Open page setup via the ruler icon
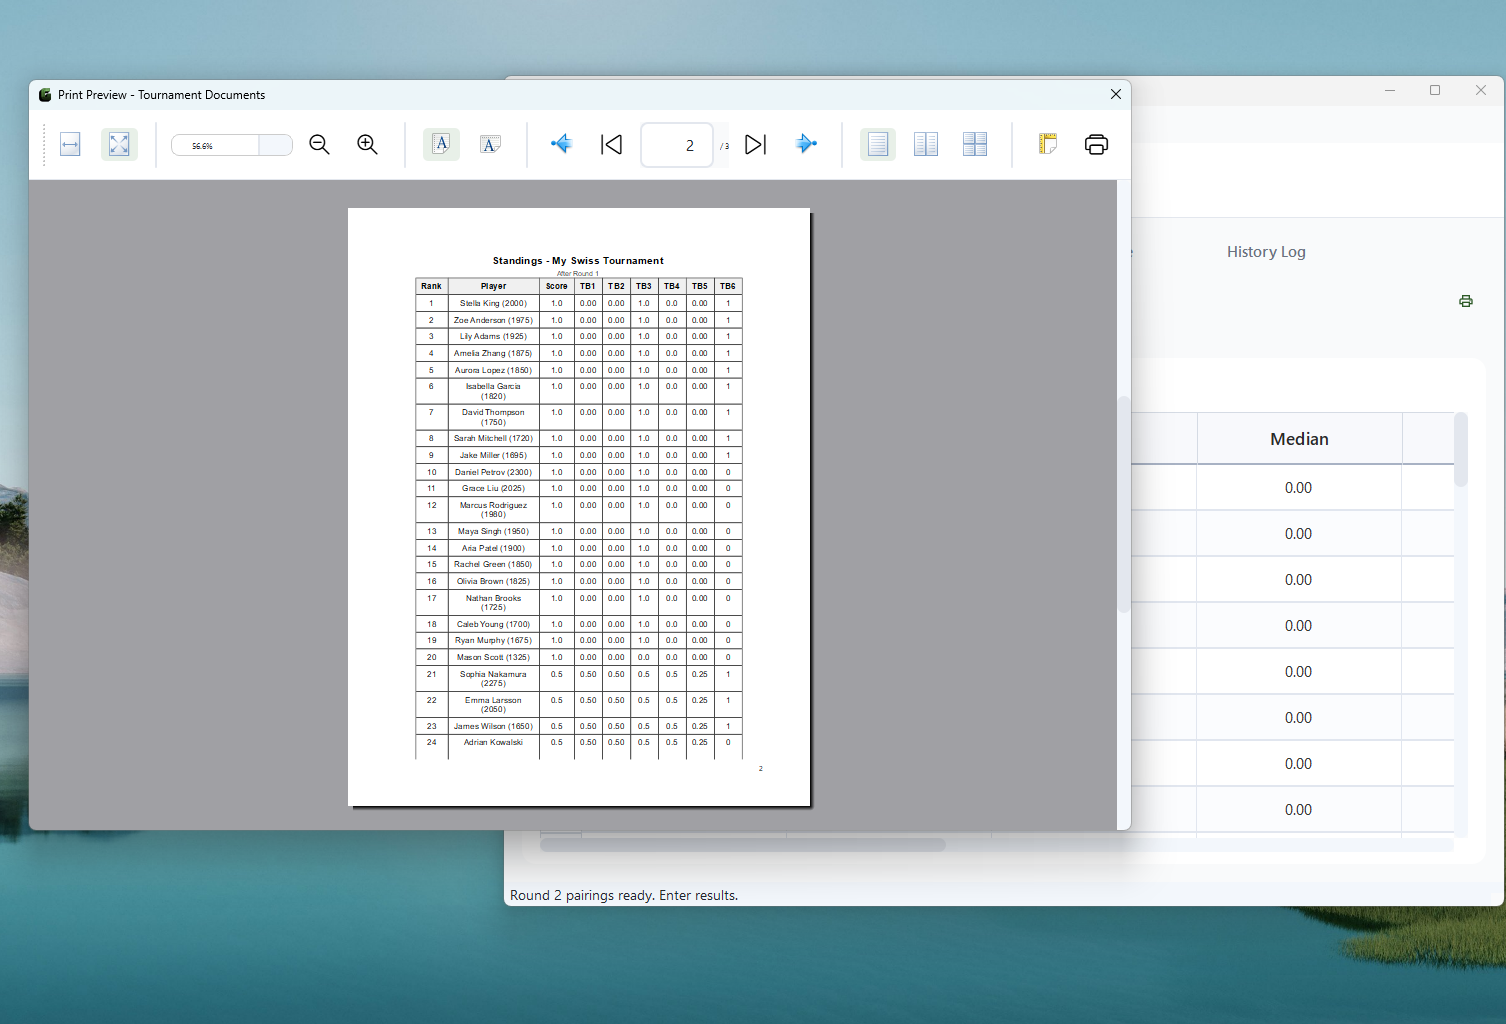This screenshot has height=1024, width=1506. click(x=1046, y=144)
